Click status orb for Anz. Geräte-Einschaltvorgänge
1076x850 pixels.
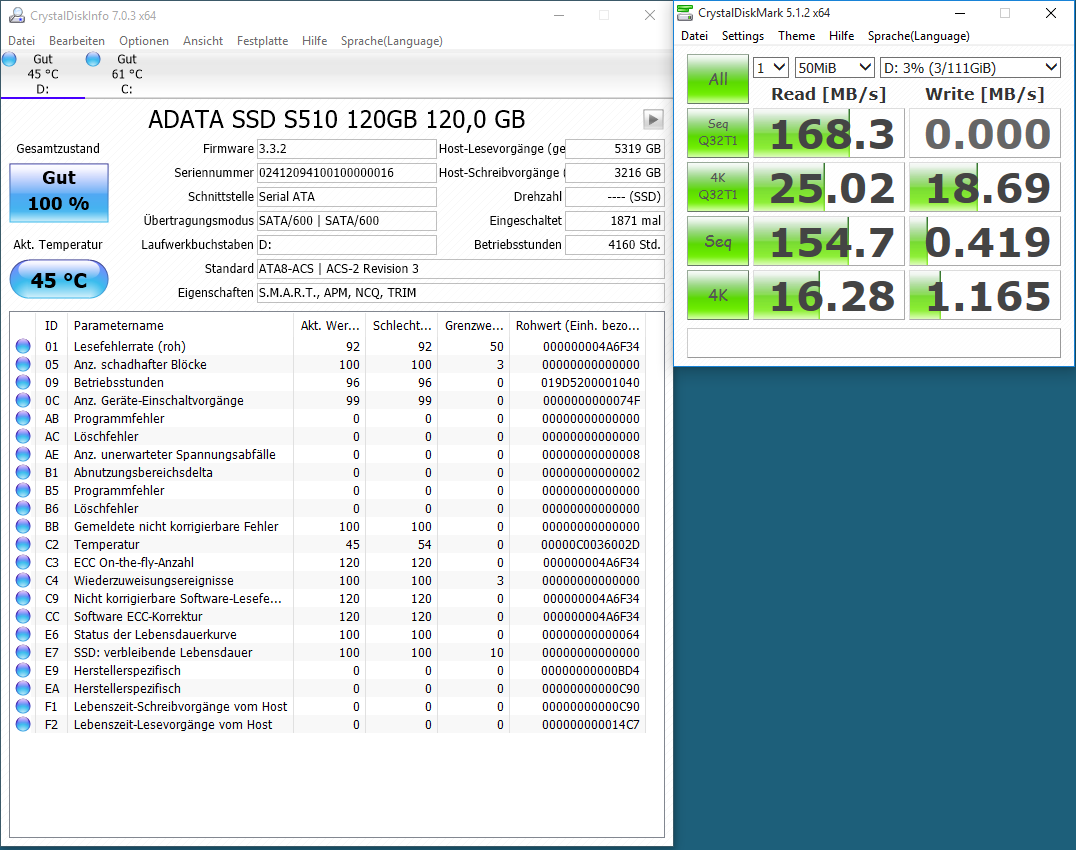23,400
